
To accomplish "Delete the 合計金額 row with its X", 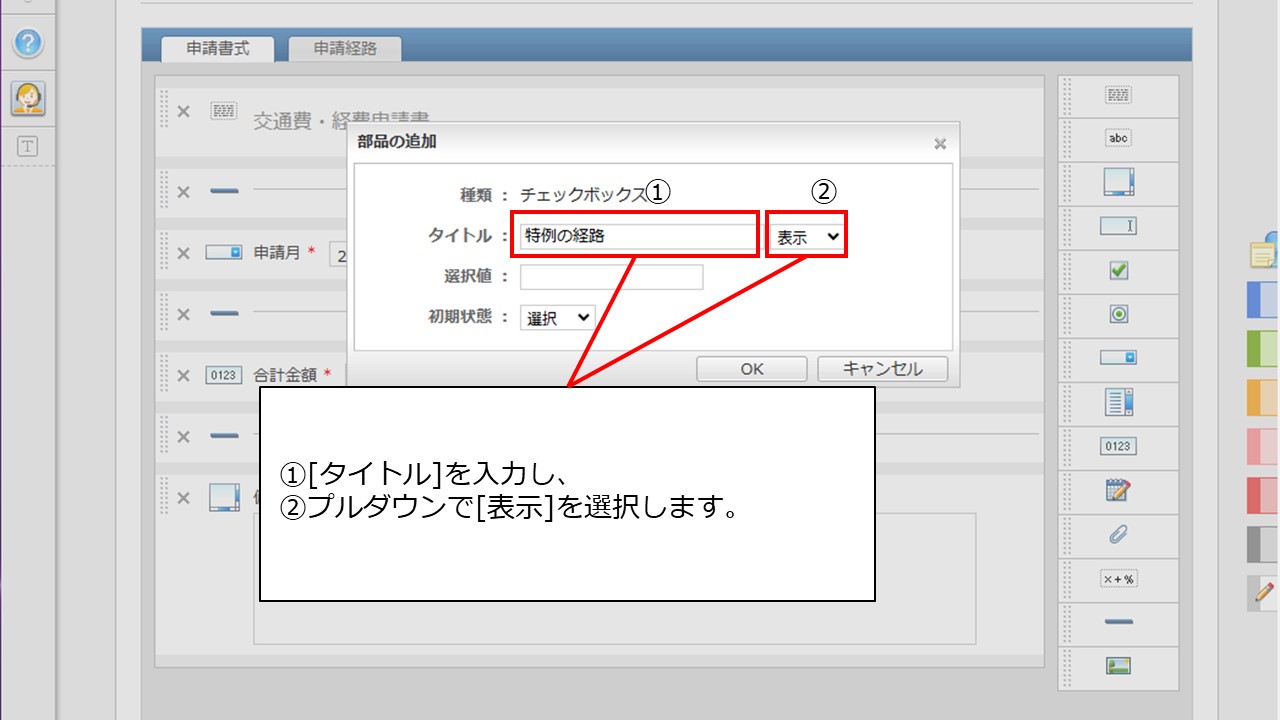I will [184, 375].
